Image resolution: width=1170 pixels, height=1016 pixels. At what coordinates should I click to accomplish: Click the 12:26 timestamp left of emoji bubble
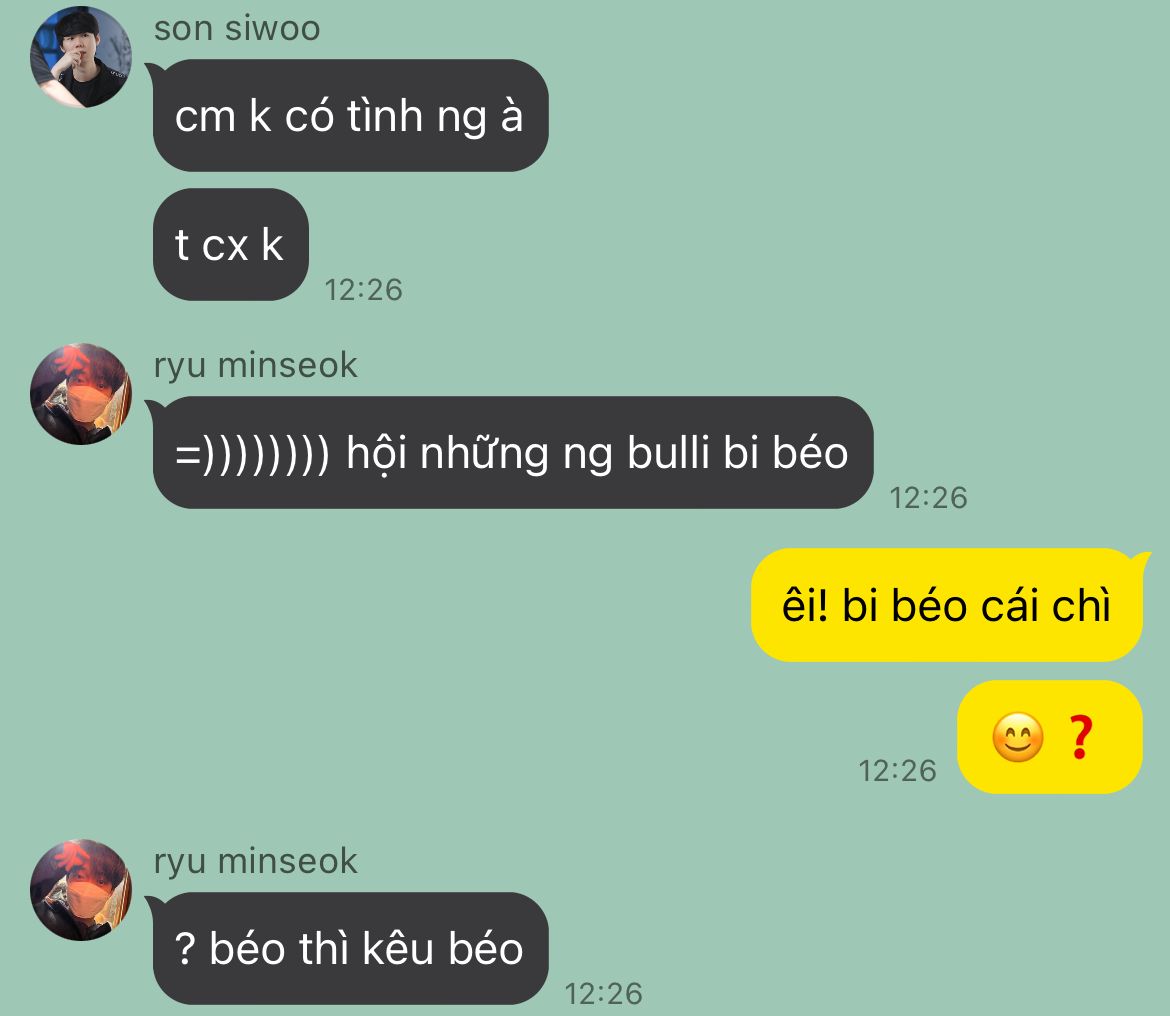[897, 771]
